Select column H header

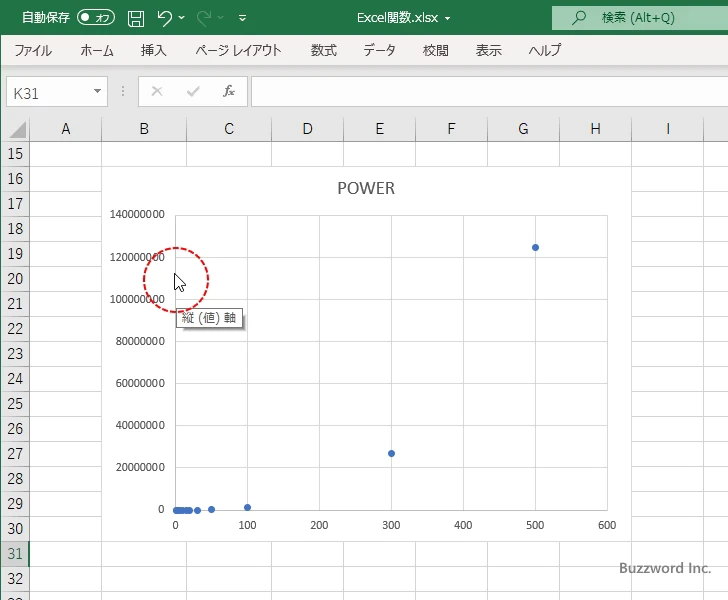tap(595, 129)
